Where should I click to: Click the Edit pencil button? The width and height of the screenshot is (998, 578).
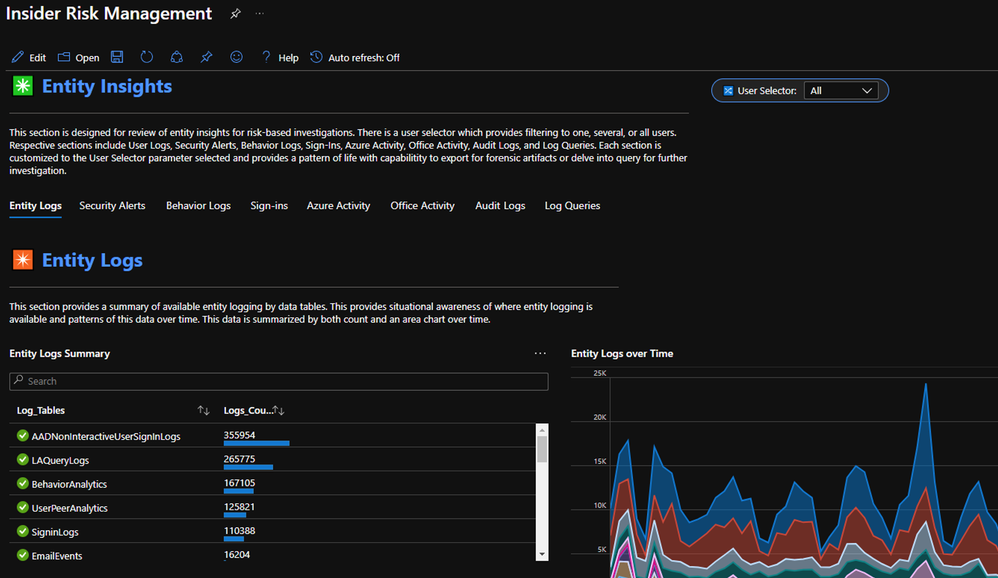(x=29, y=57)
